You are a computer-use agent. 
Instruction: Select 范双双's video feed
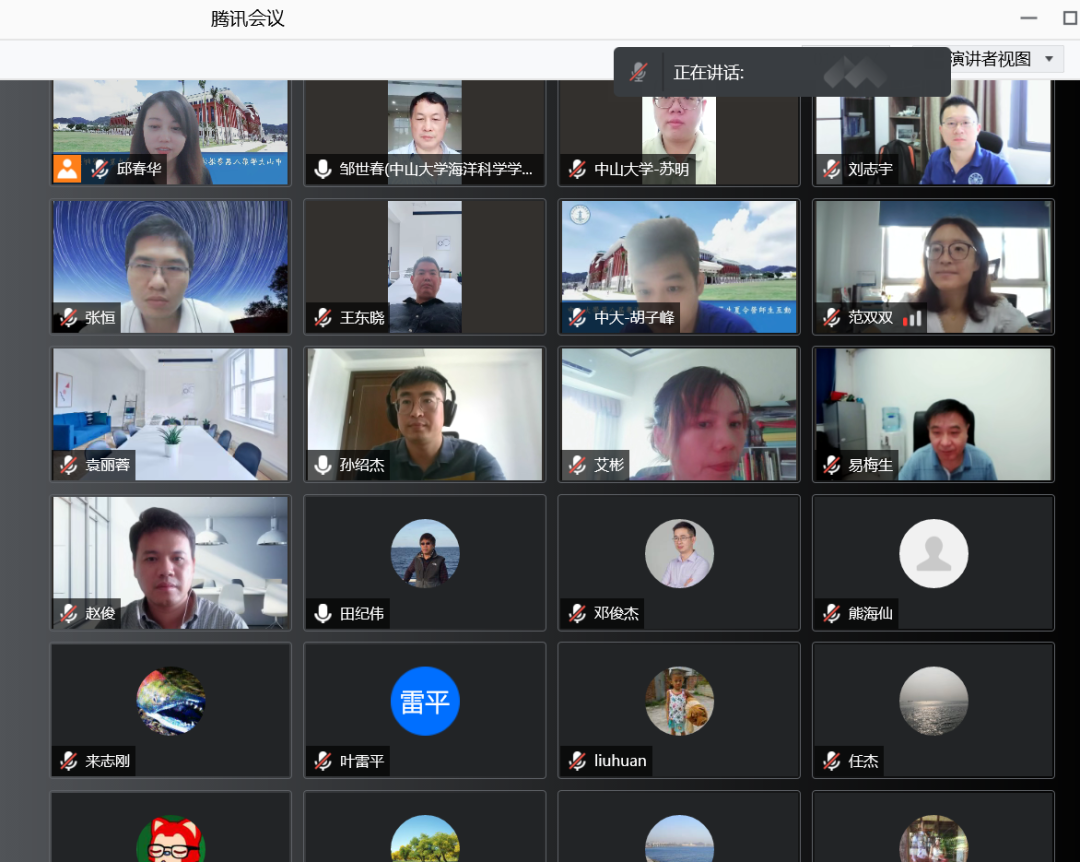pyautogui.click(x=933, y=267)
